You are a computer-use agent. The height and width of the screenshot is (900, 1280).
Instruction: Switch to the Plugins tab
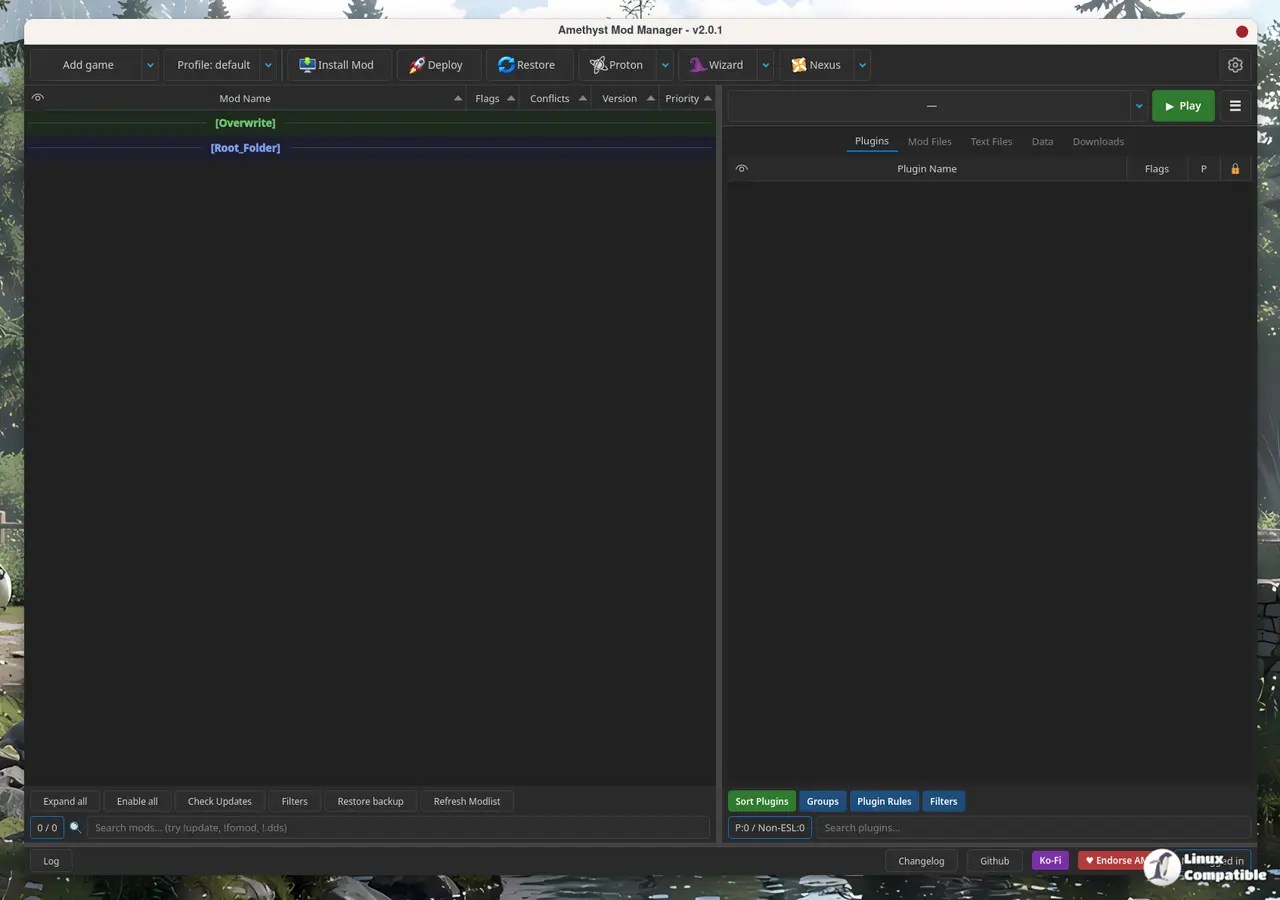tap(872, 141)
